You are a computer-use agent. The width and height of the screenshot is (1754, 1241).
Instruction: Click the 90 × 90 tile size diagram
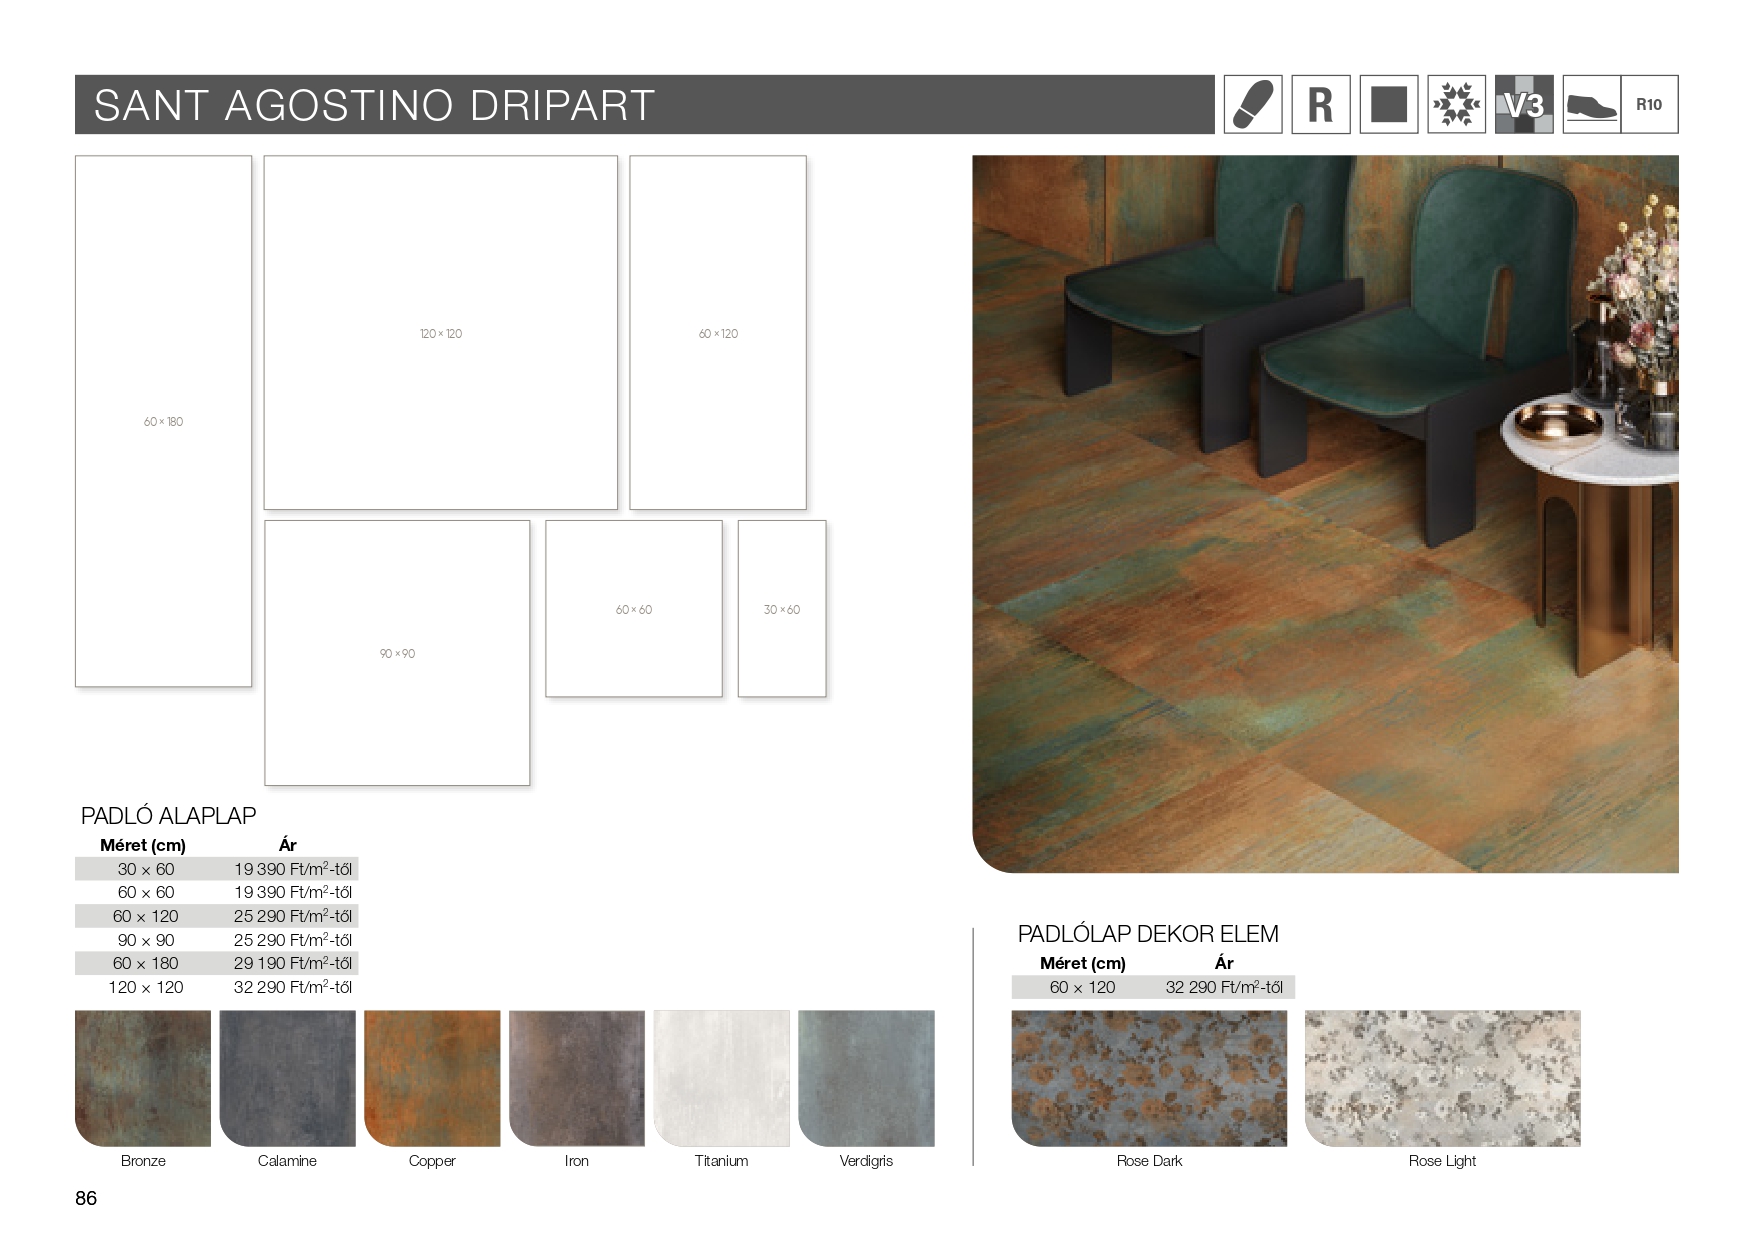click(397, 653)
